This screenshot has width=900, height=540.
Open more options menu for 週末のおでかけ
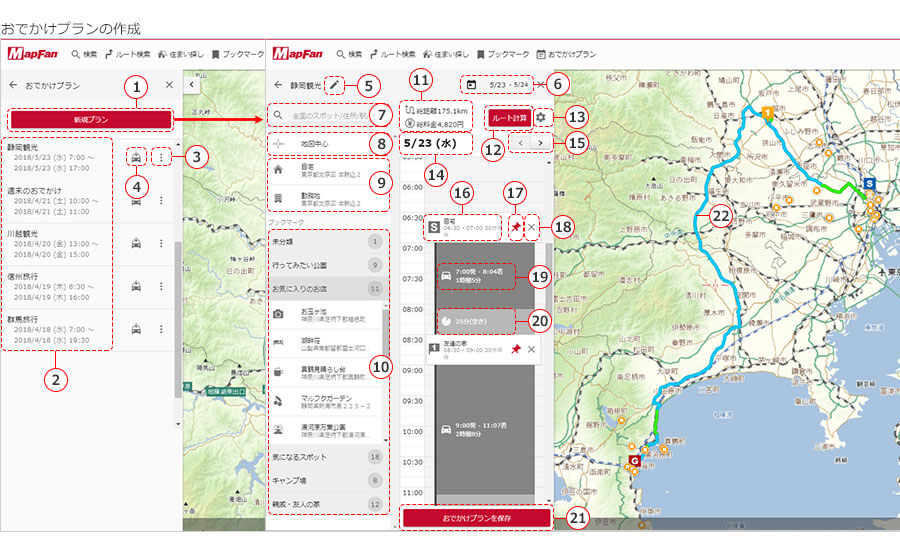click(x=161, y=200)
